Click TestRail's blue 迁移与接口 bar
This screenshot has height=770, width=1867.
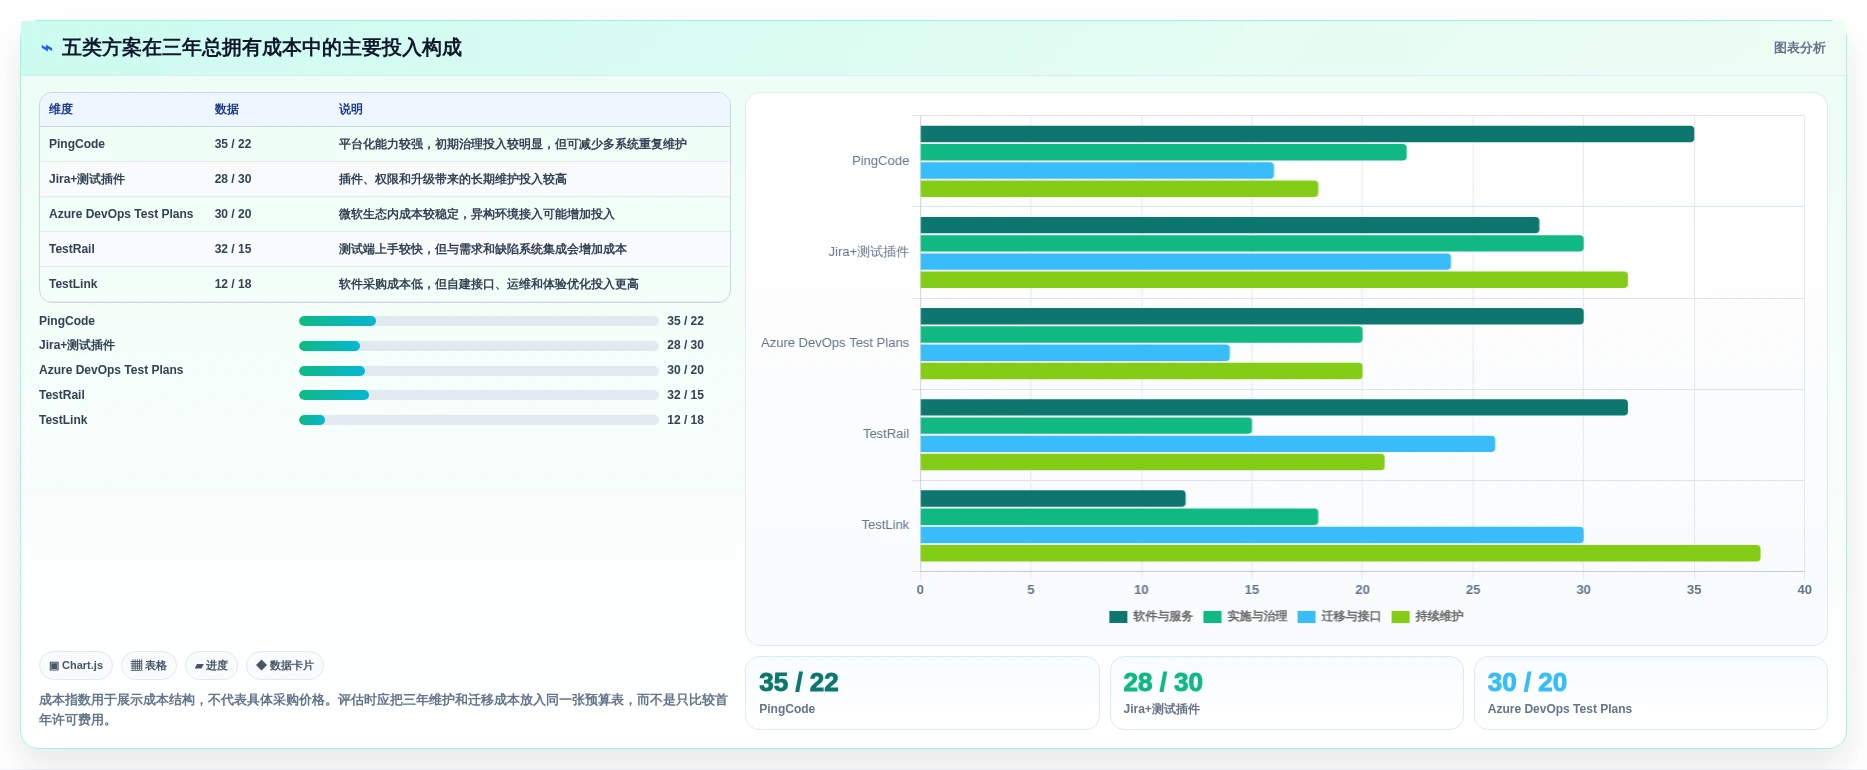pyautogui.click(x=1208, y=444)
